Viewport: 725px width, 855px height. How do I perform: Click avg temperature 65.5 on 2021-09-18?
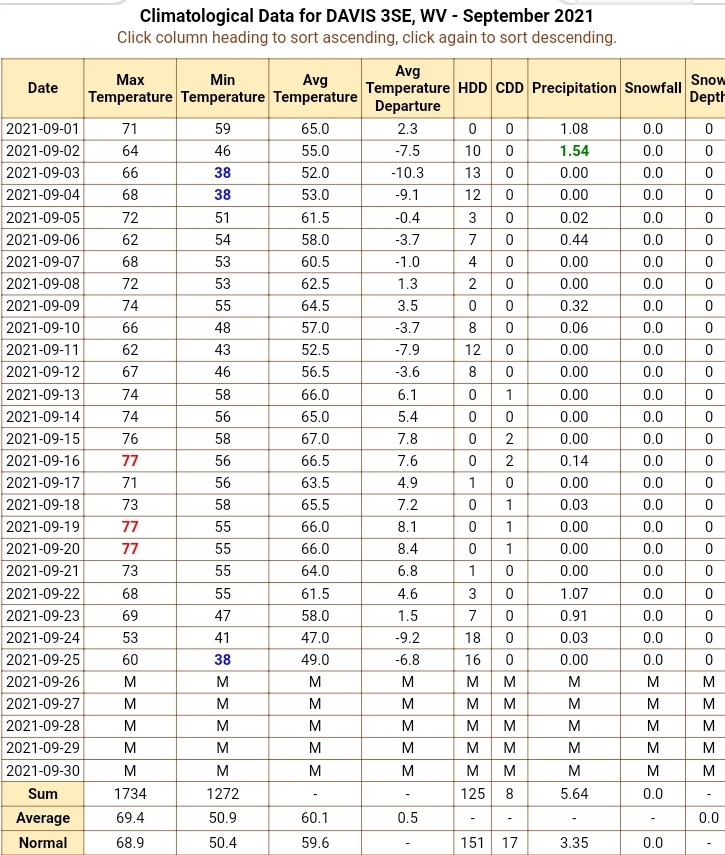pyautogui.click(x=315, y=504)
